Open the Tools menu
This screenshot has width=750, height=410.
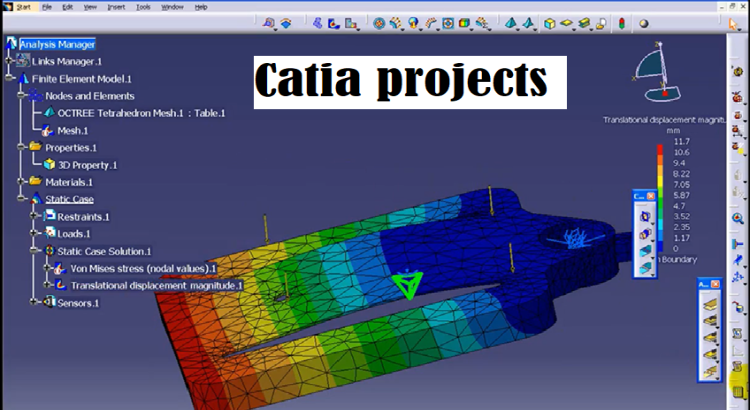click(x=143, y=7)
